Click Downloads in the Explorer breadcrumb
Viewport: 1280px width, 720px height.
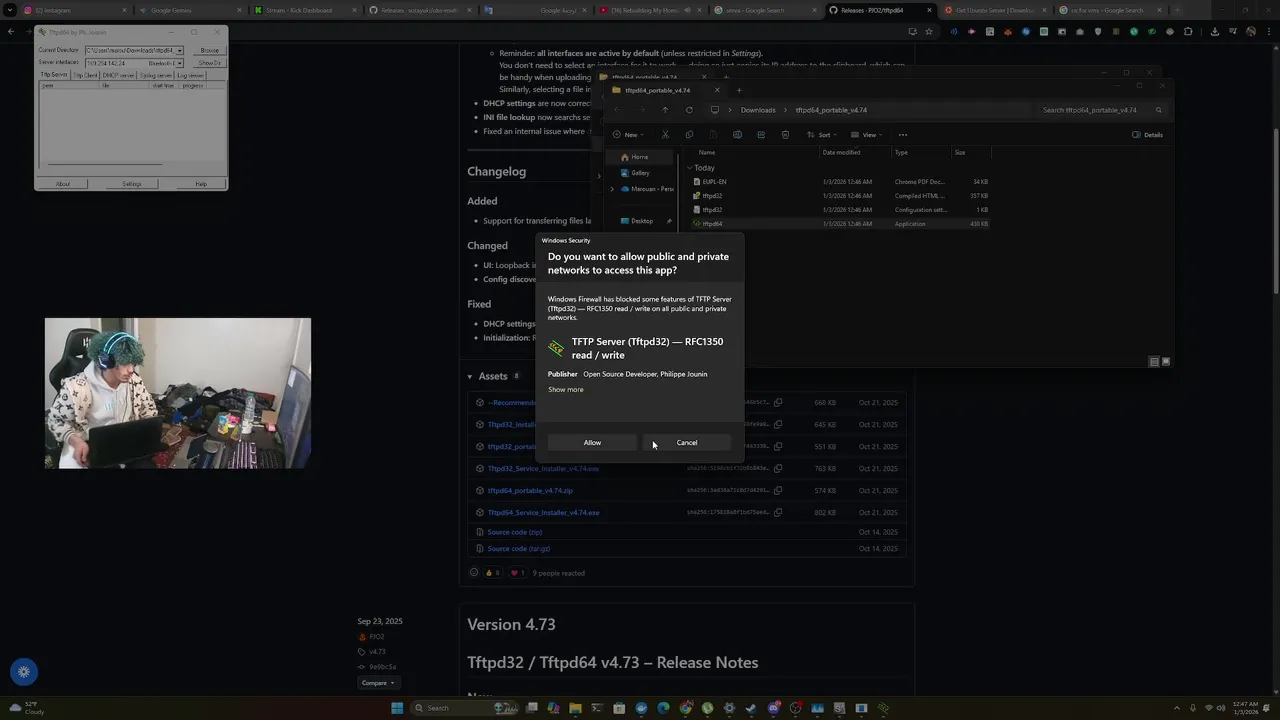tap(758, 110)
